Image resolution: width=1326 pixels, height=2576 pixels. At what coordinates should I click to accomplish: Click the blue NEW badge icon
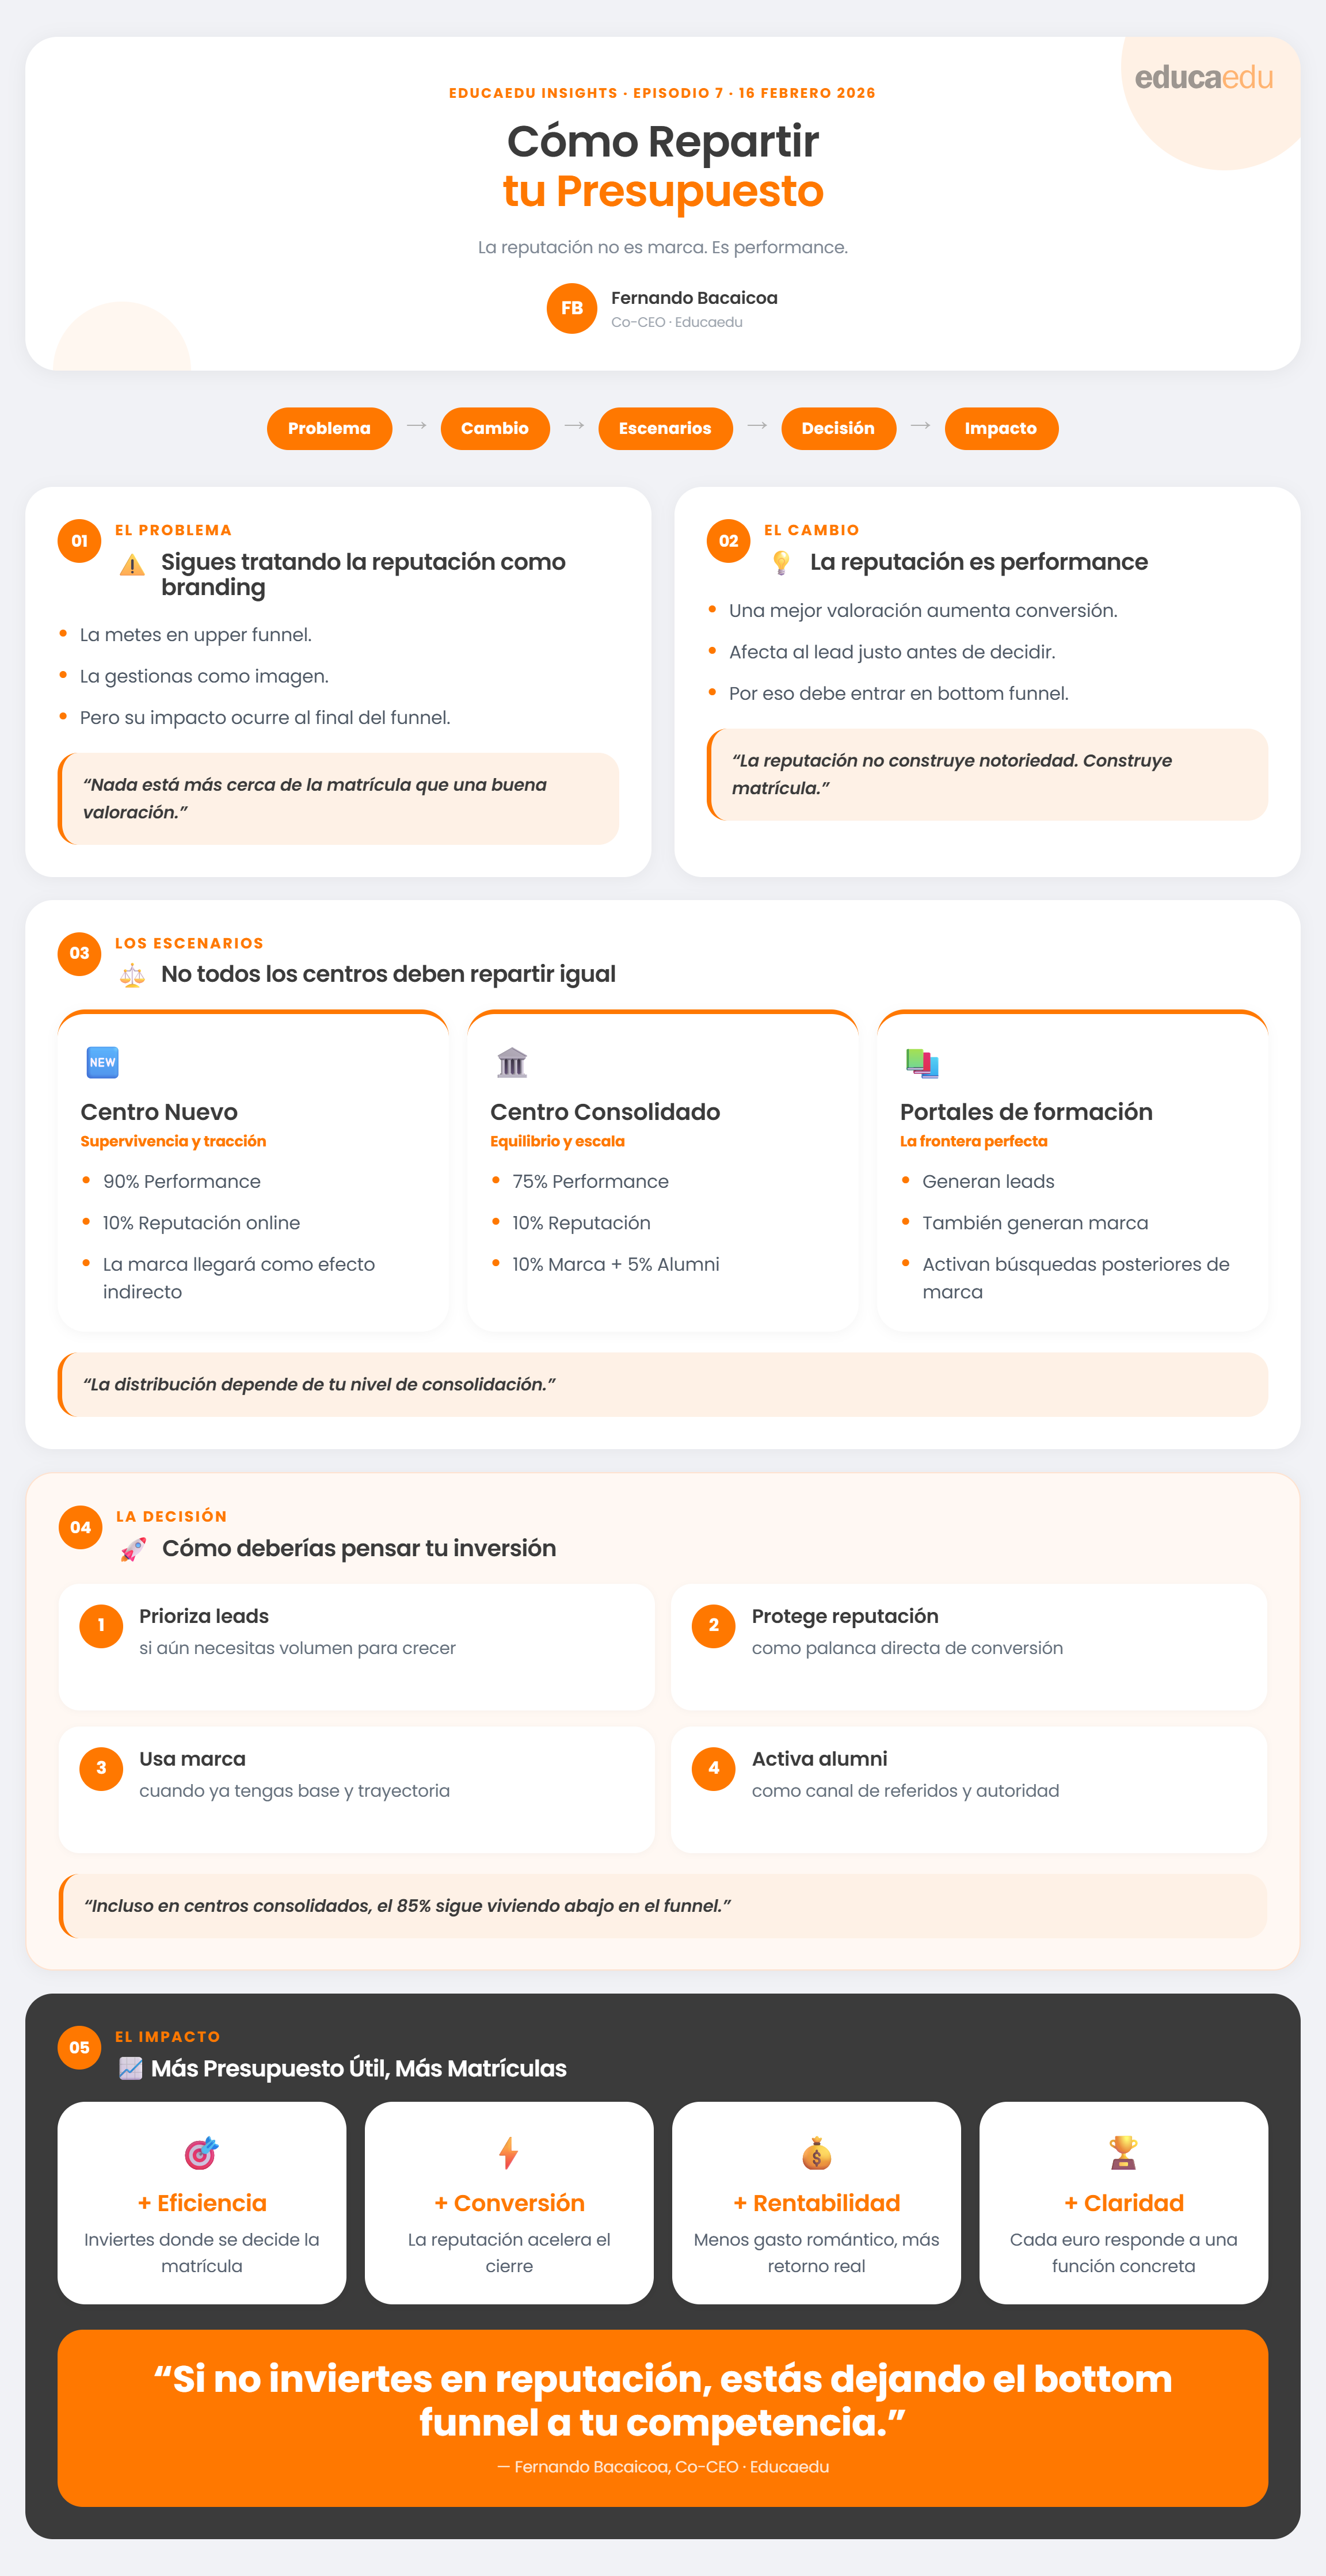[103, 1062]
